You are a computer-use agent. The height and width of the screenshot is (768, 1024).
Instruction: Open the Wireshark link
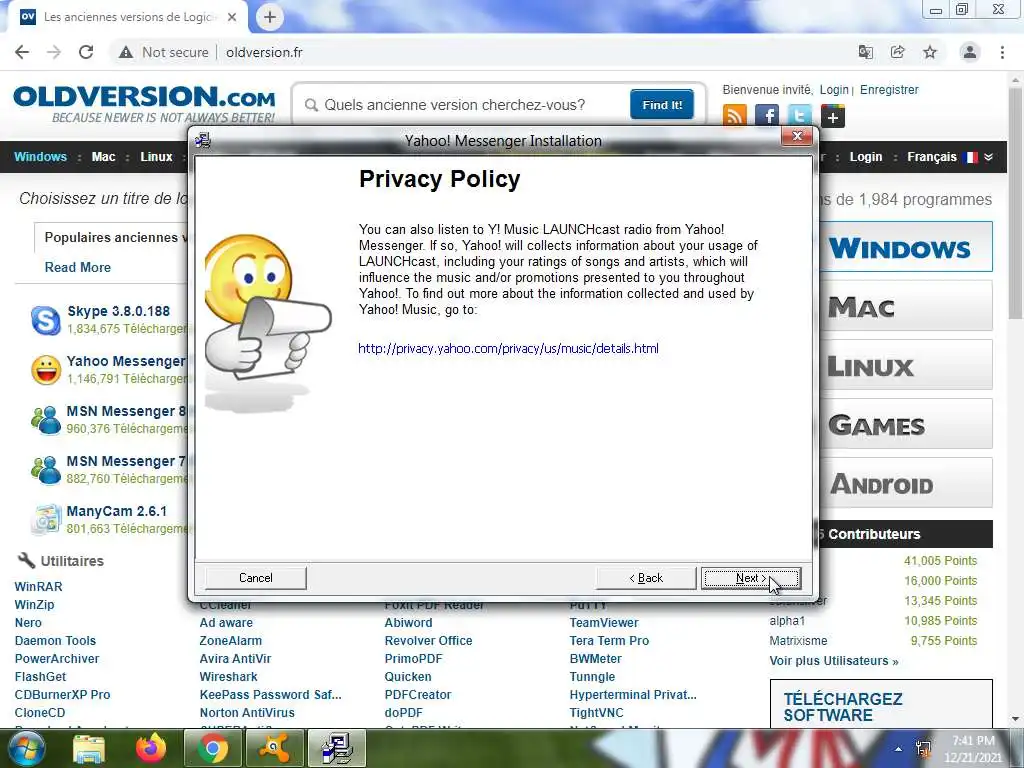tap(229, 677)
